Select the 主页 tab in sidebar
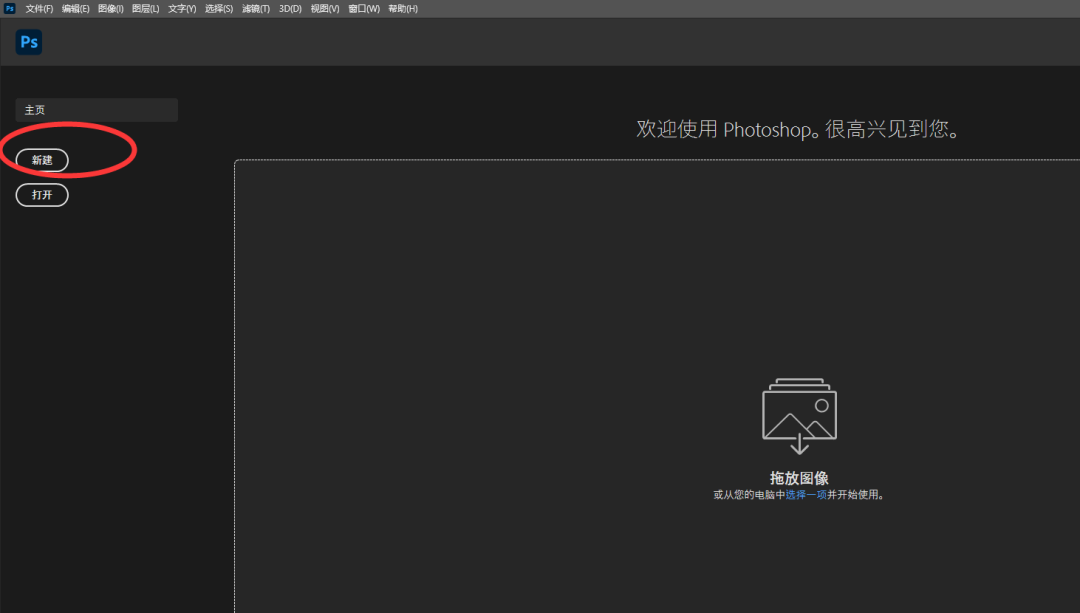The height and width of the screenshot is (613, 1080). point(96,110)
